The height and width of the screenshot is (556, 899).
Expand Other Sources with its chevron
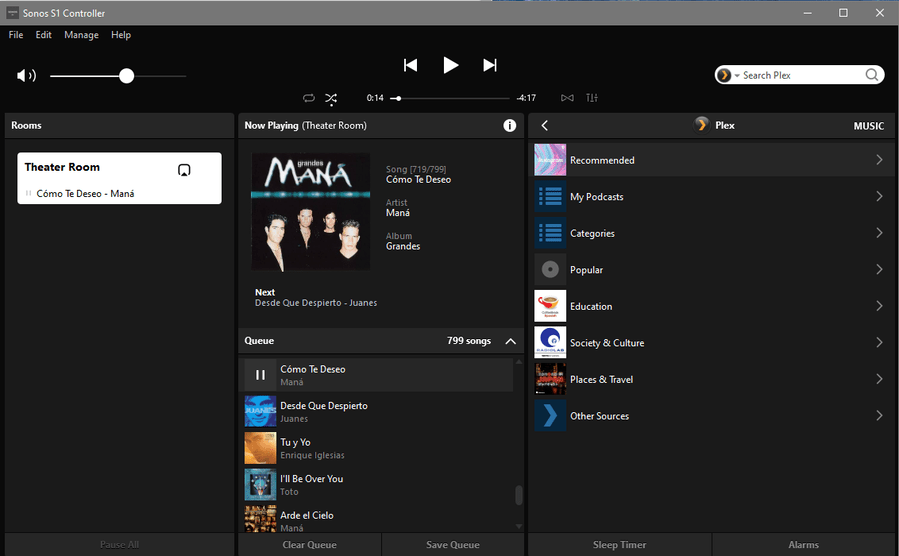pos(879,416)
